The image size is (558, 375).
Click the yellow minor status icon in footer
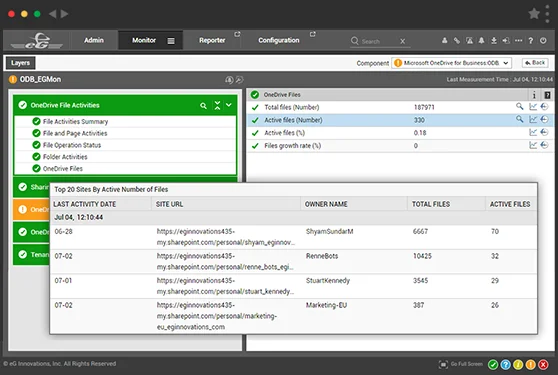tap(518, 364)
